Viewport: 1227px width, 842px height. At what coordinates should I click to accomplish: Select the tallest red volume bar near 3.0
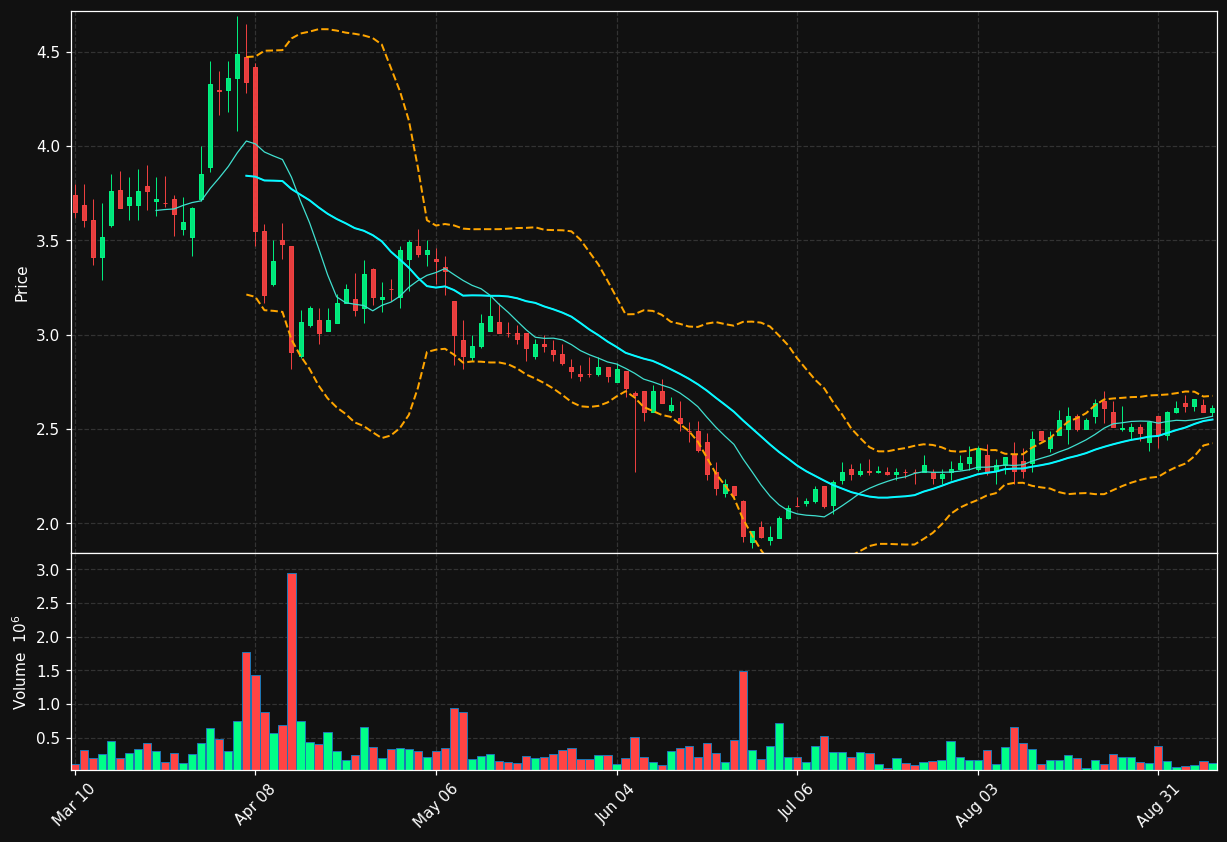(292, 671)
